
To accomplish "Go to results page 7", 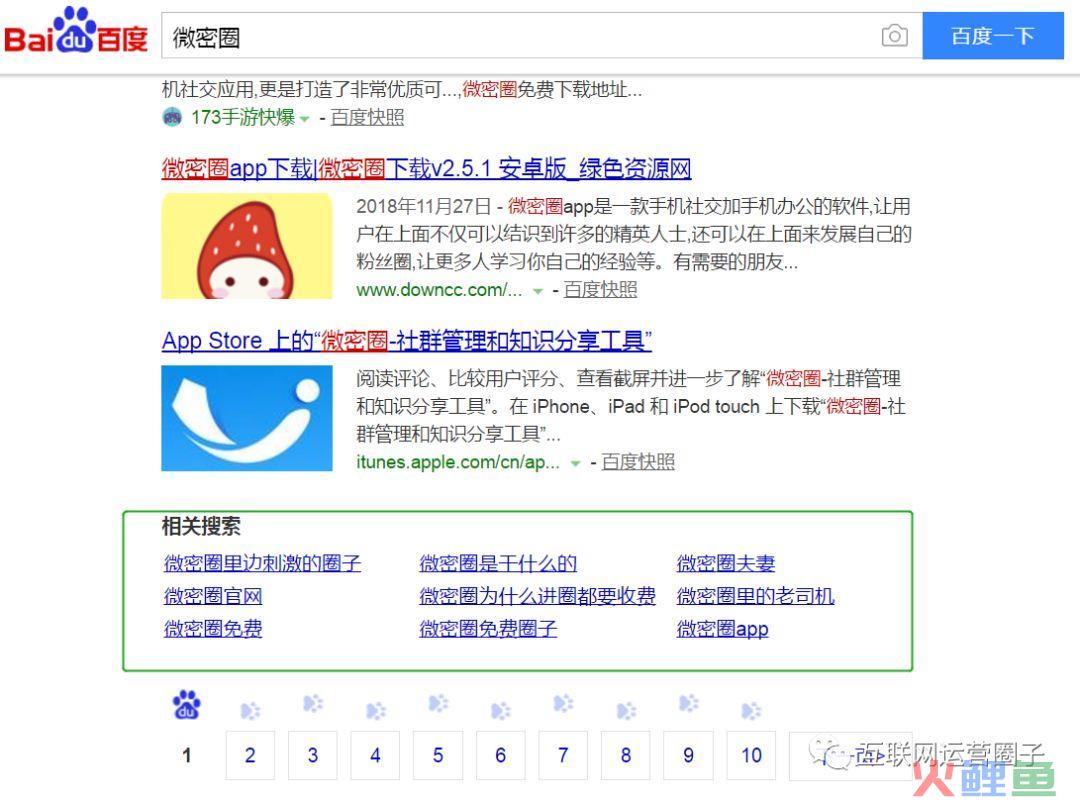I will (563, 755).
